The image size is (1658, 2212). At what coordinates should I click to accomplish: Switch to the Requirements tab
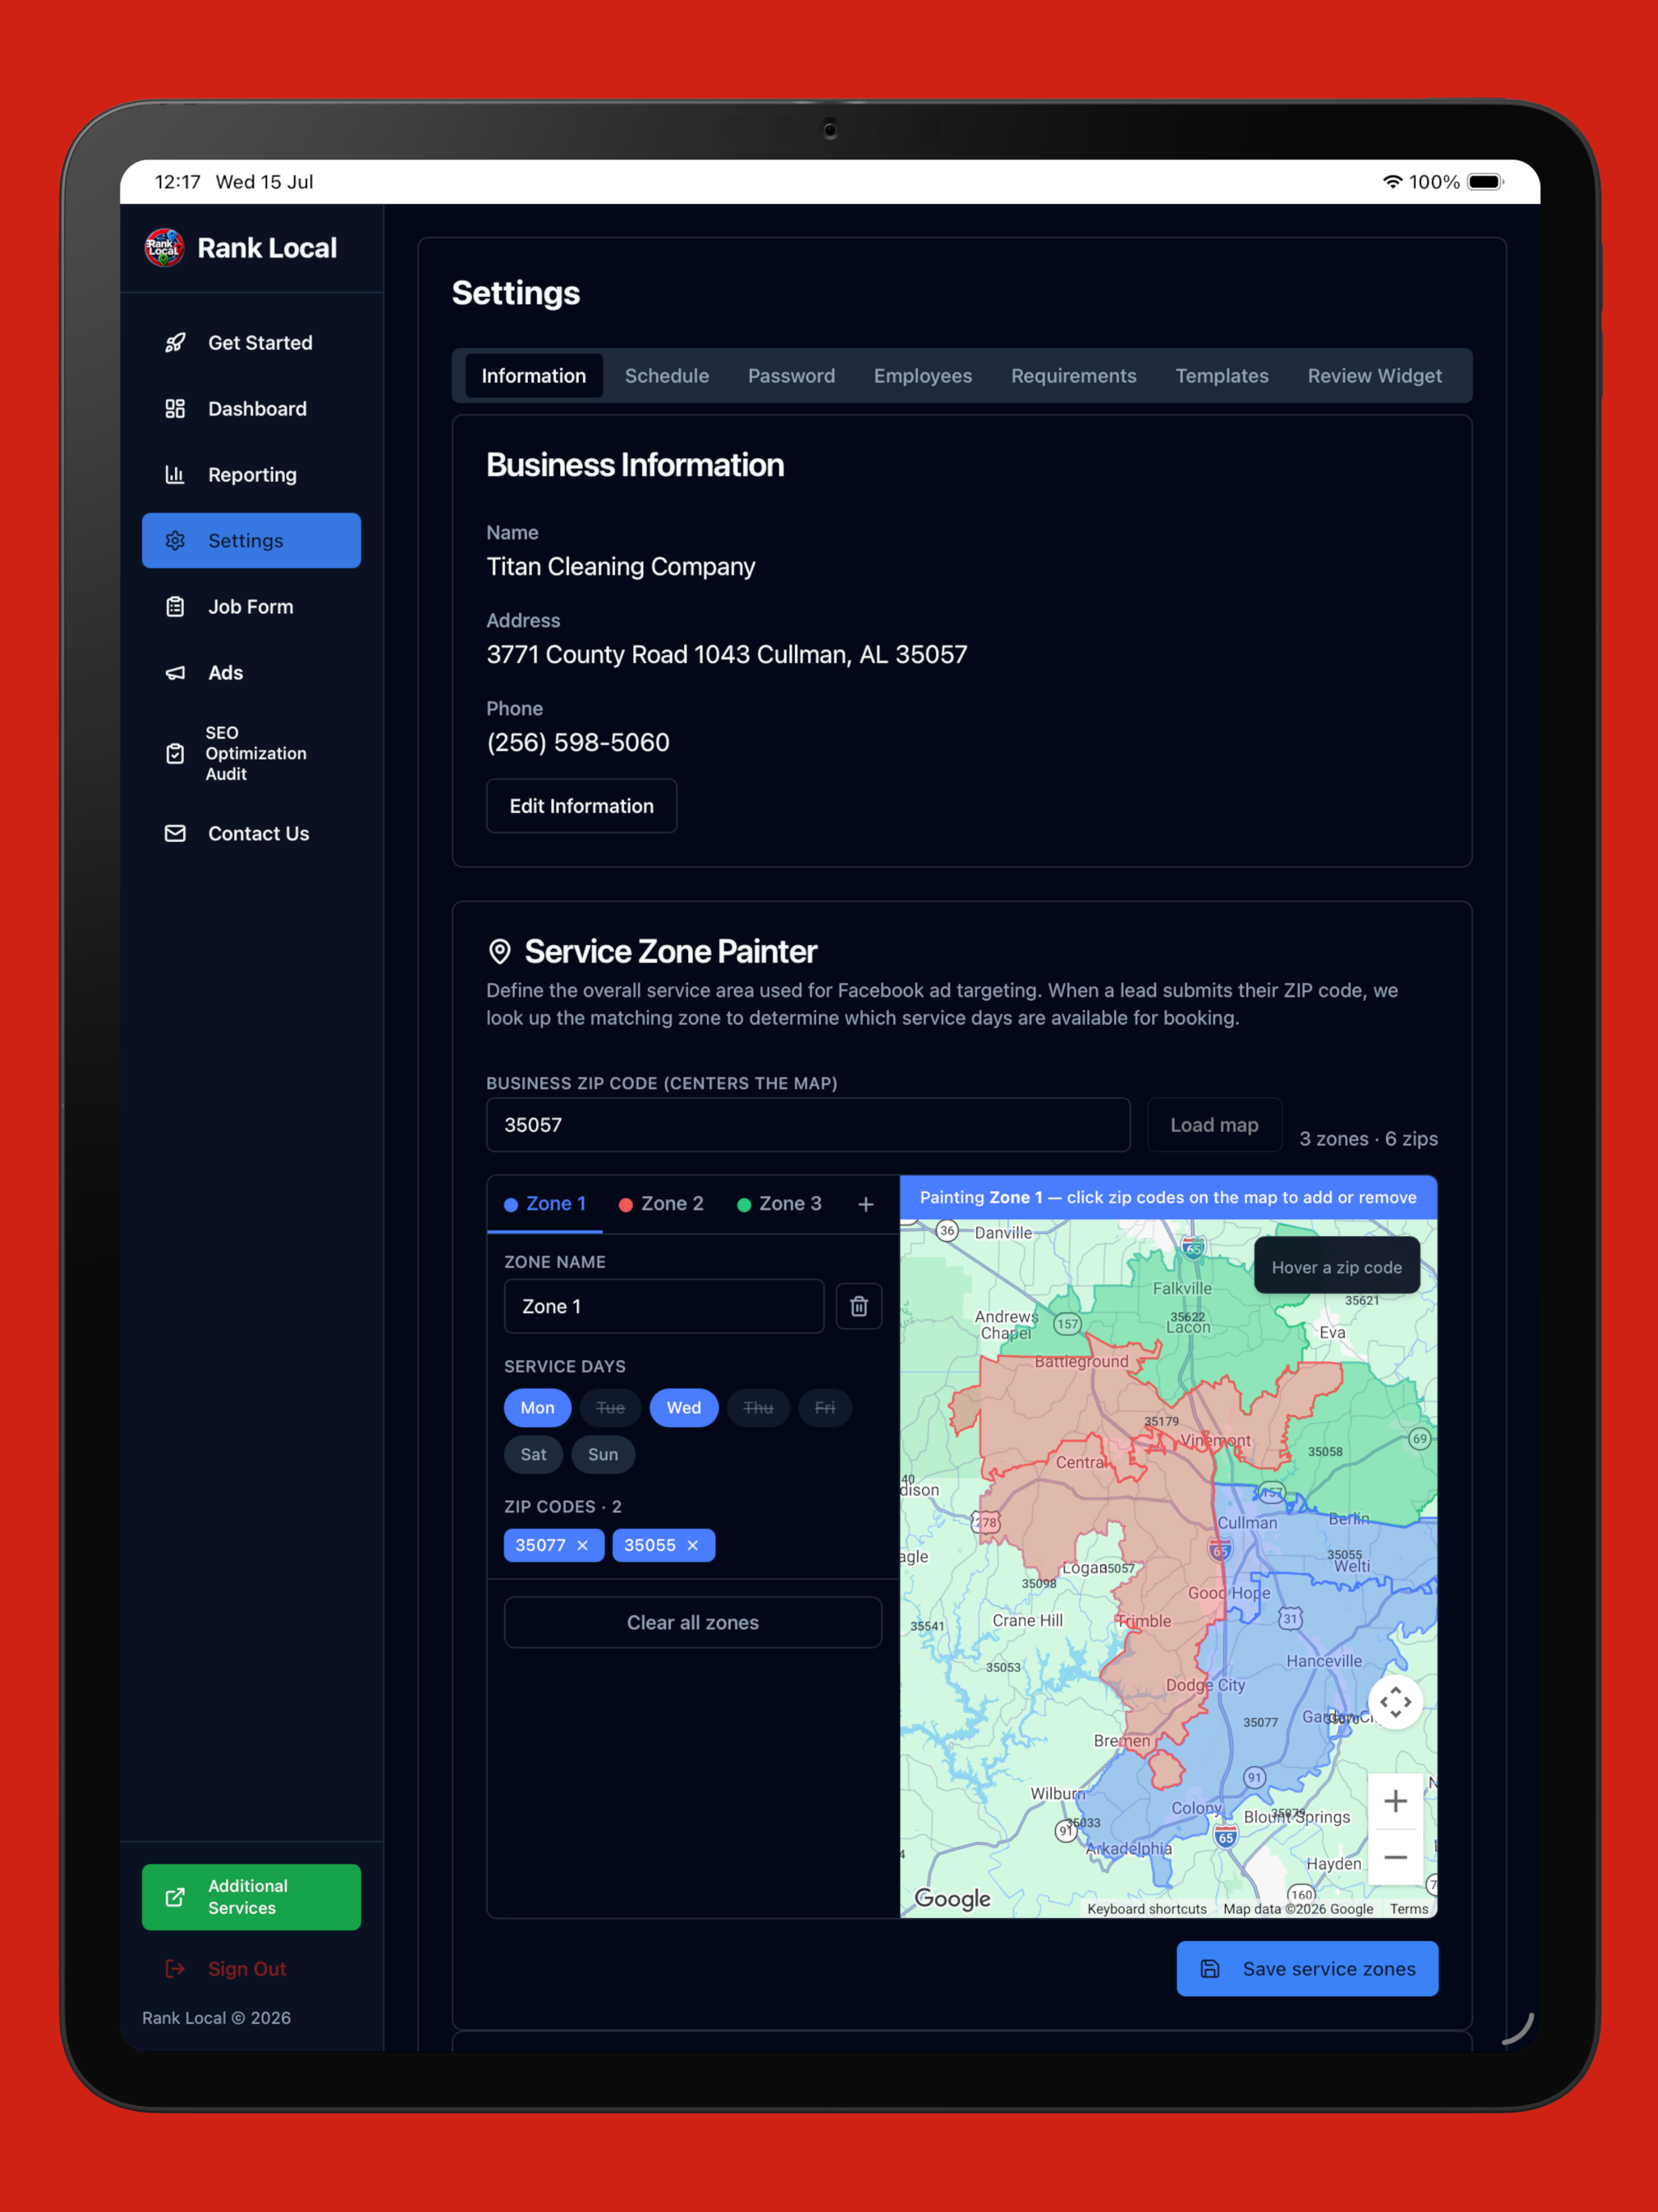point(1073,376)
